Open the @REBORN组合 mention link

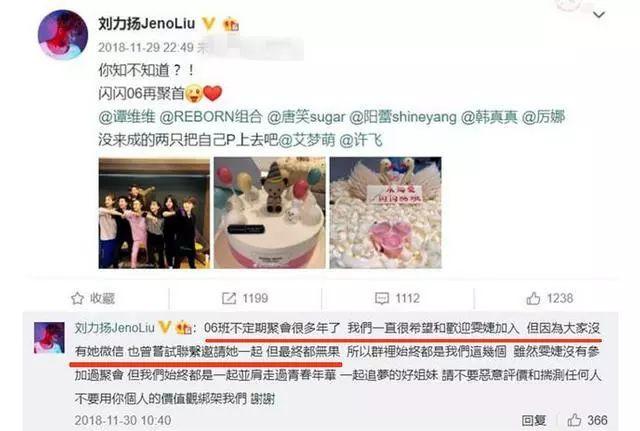pyautogui.click(x=211, y=117)
